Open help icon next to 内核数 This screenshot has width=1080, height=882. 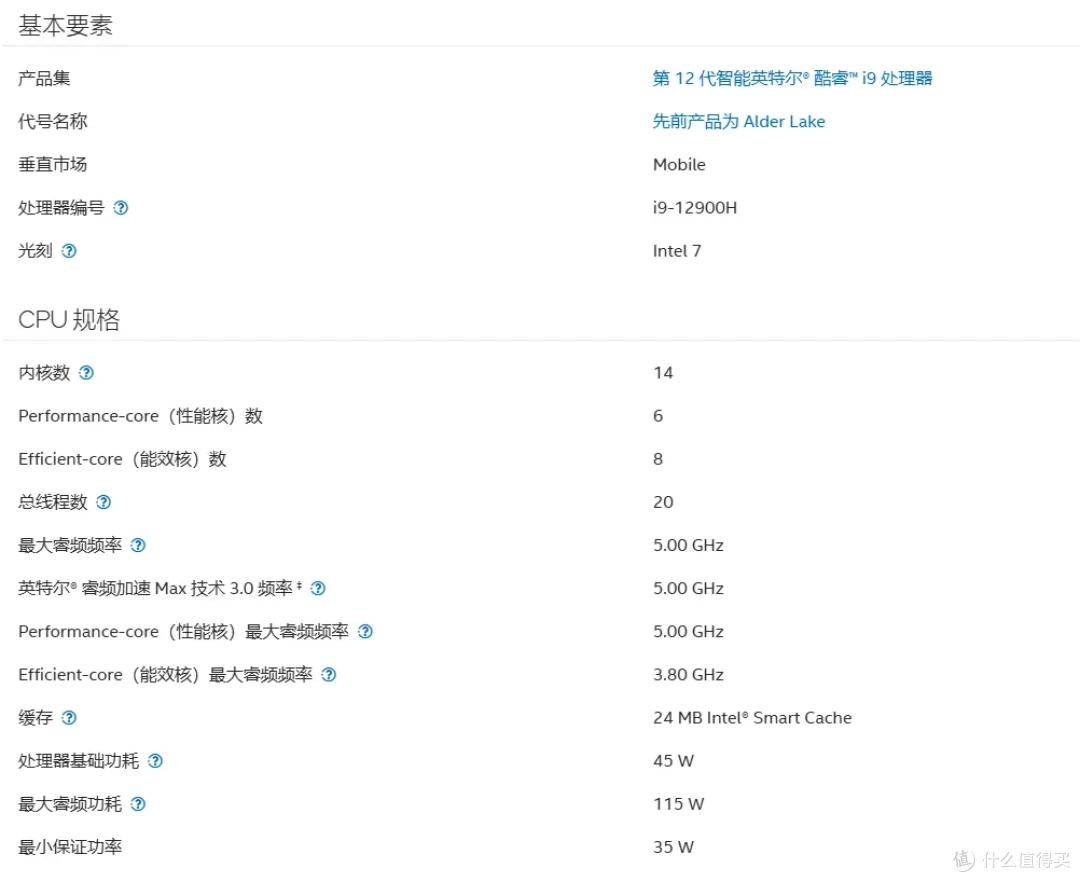point(86,373)
